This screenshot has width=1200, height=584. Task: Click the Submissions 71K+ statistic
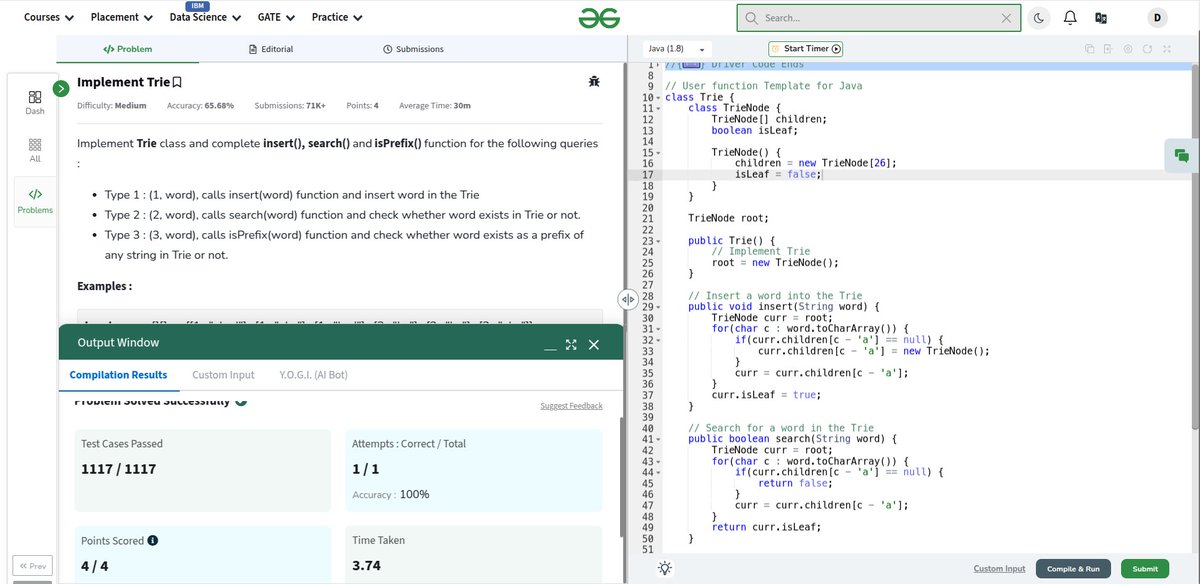290,106
